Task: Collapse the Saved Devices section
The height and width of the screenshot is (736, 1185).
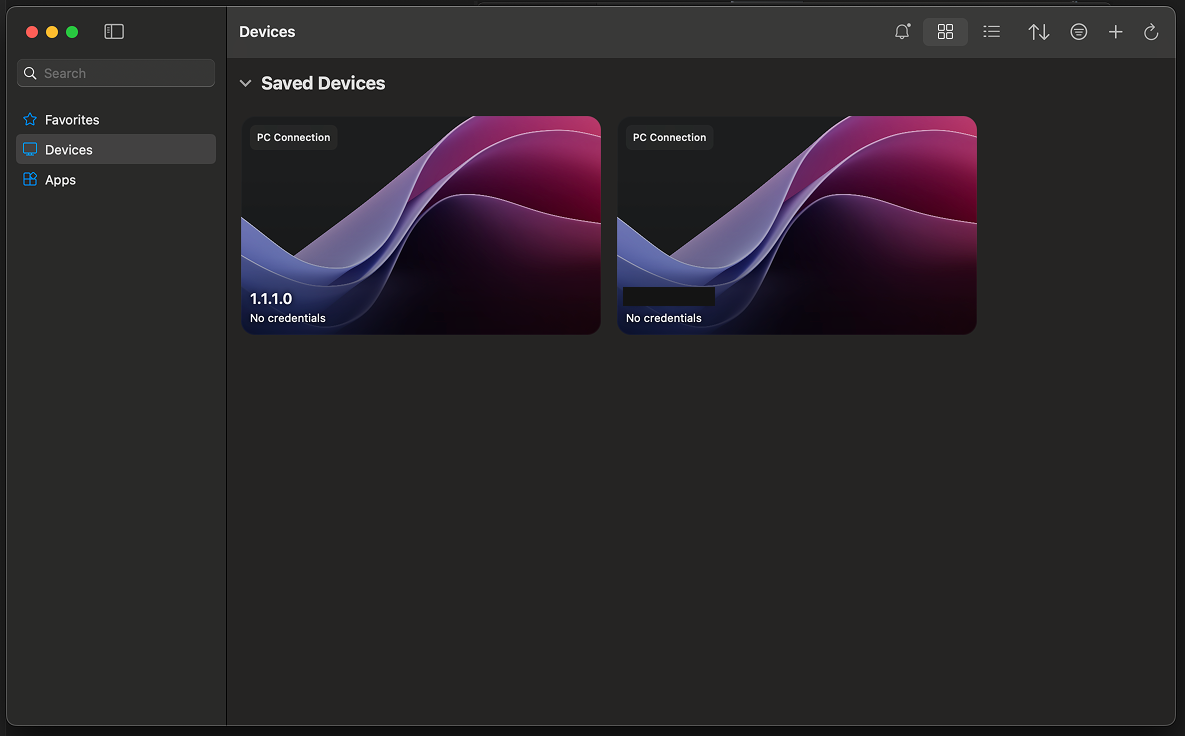Action: pyautogui.click(x=246, y=83)
